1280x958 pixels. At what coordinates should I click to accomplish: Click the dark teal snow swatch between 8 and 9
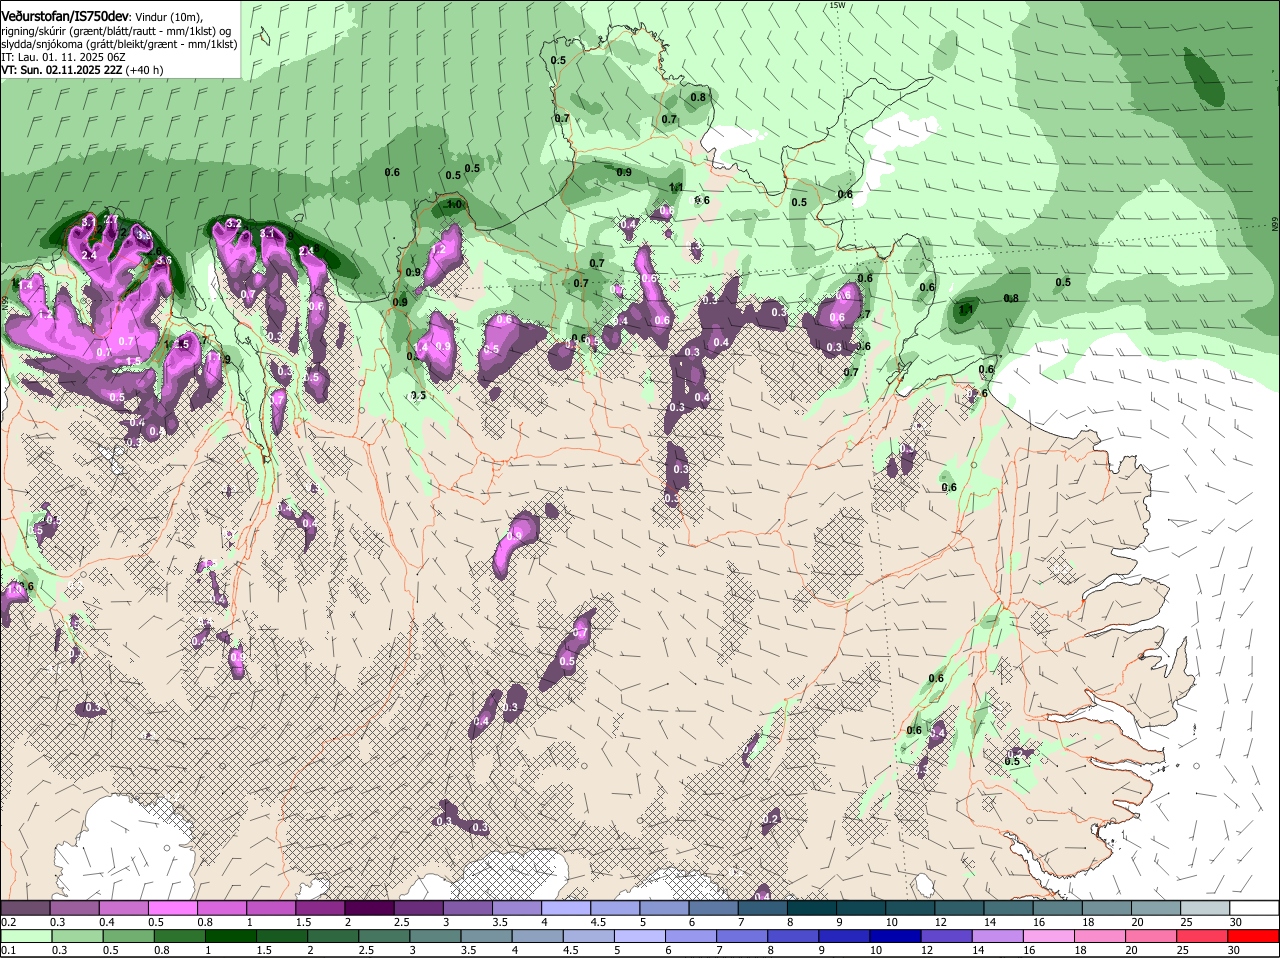[x=812, y=907]
